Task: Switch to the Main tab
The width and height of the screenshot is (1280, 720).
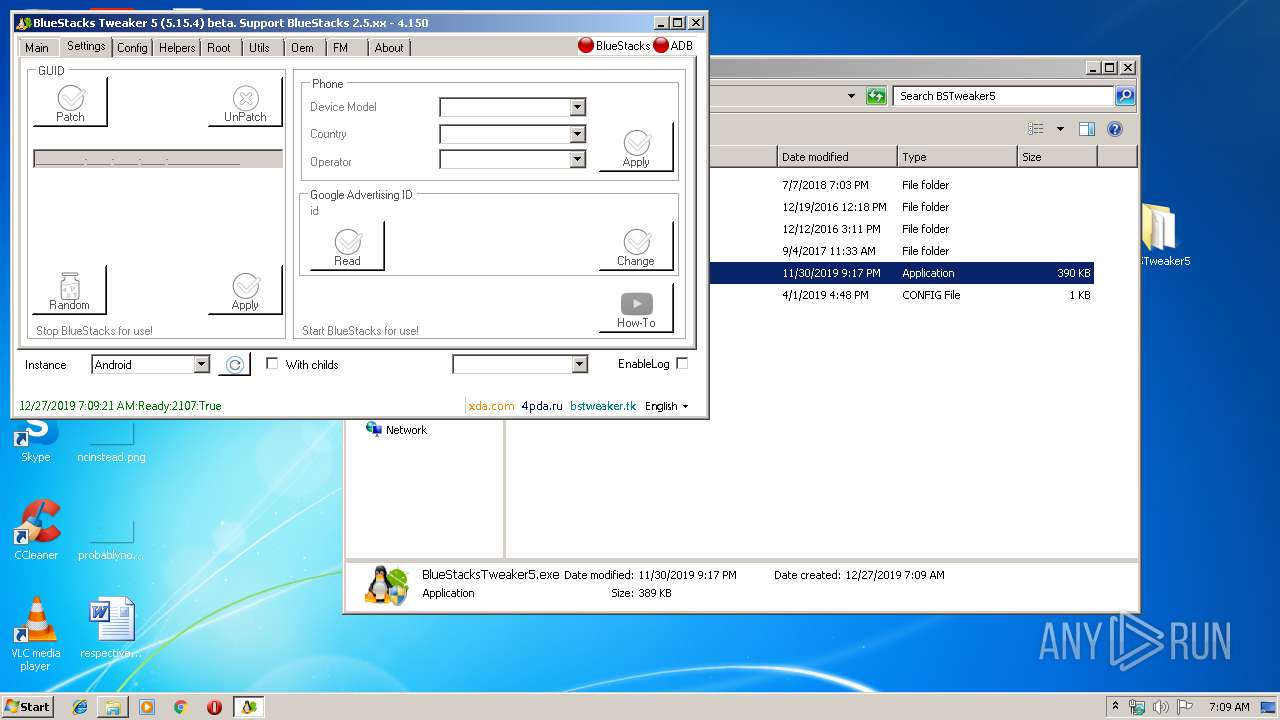Action: point(37,48)
